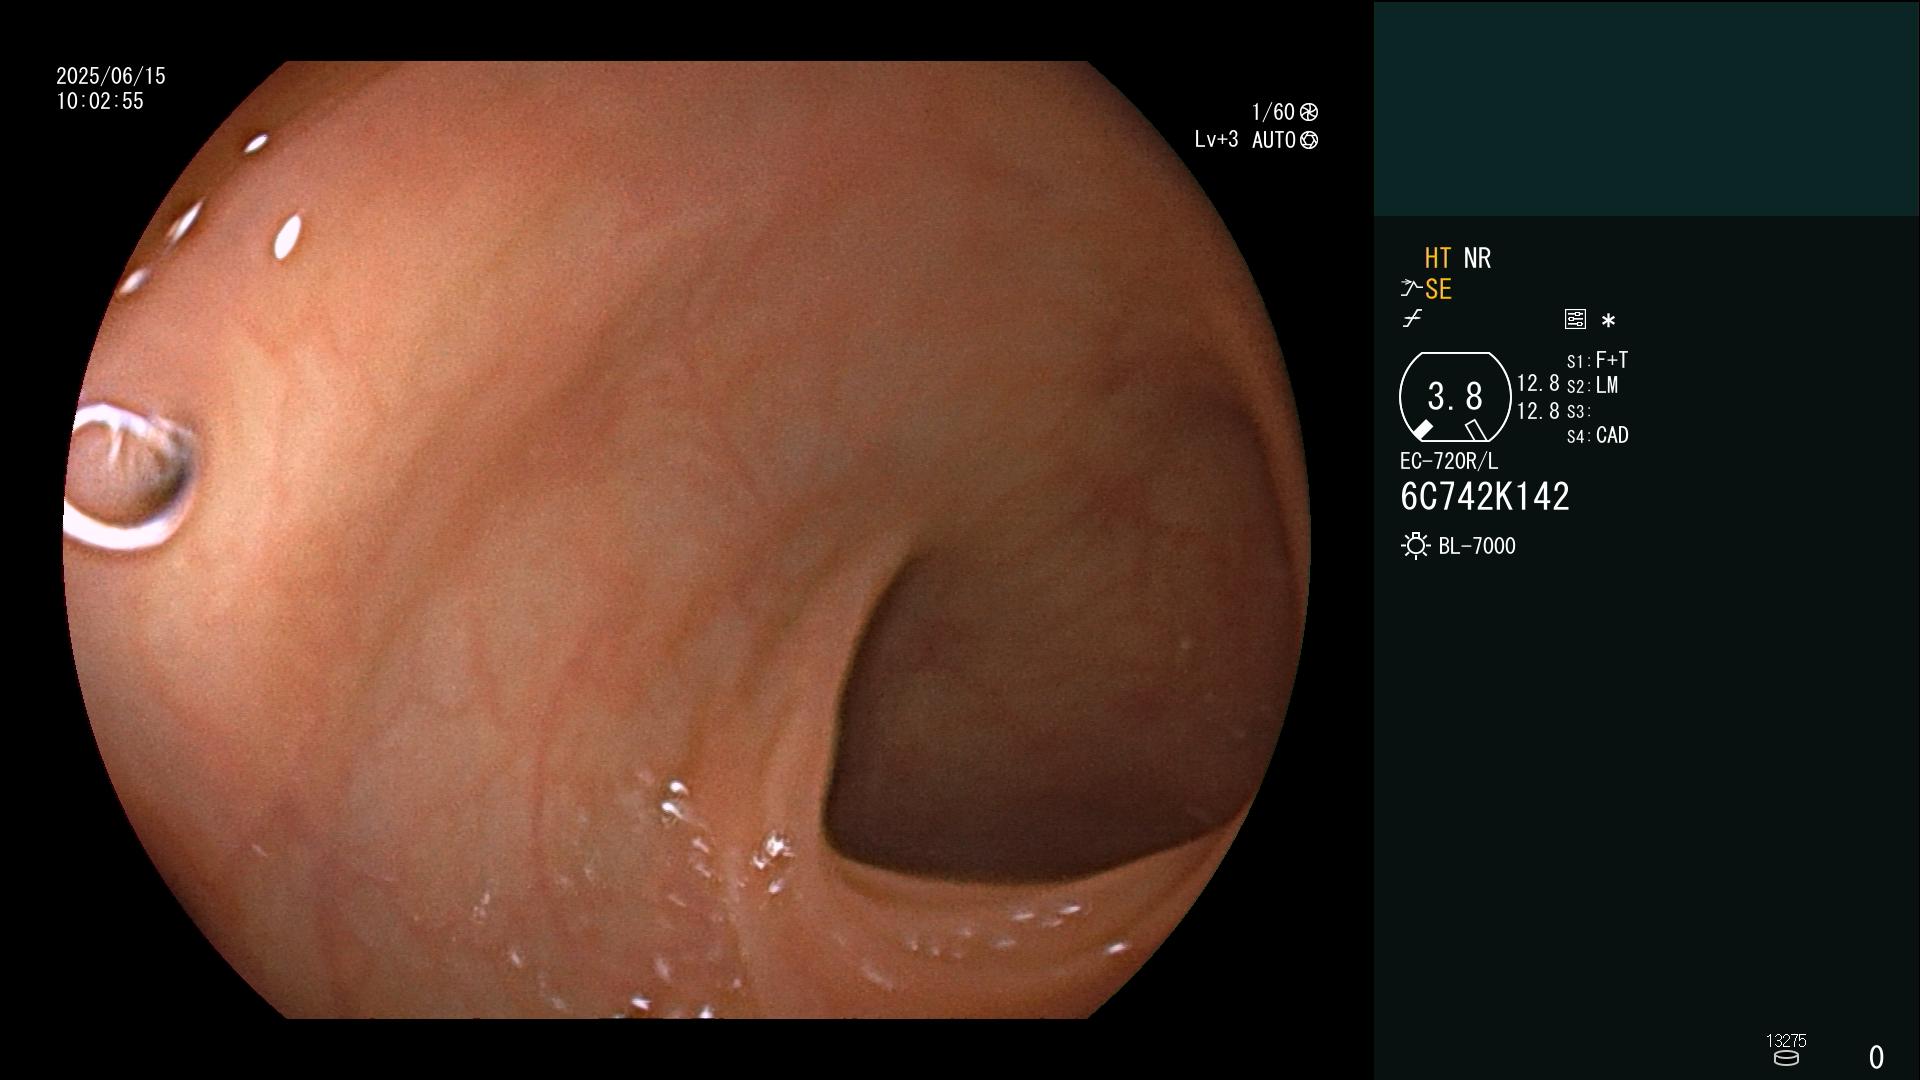
Task: Click the asterisk indicator icon
Action: [x=1608, y=321]
